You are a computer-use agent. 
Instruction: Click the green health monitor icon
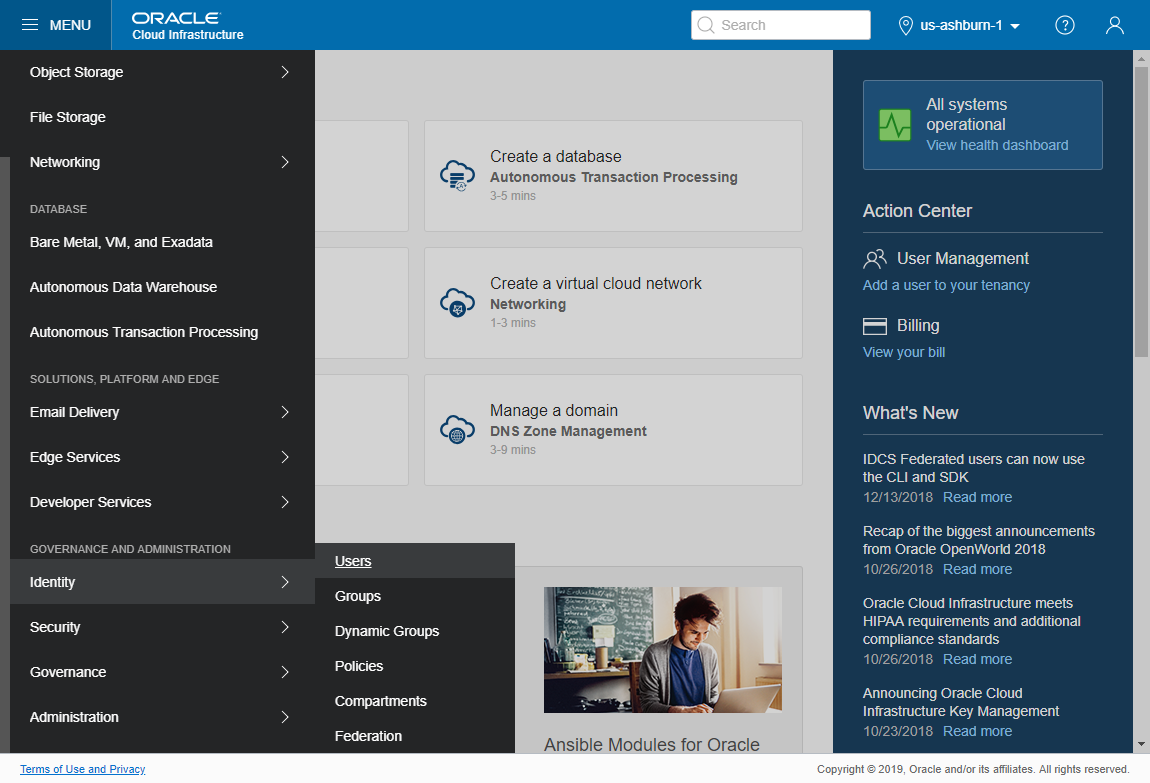tap(894, 125)
